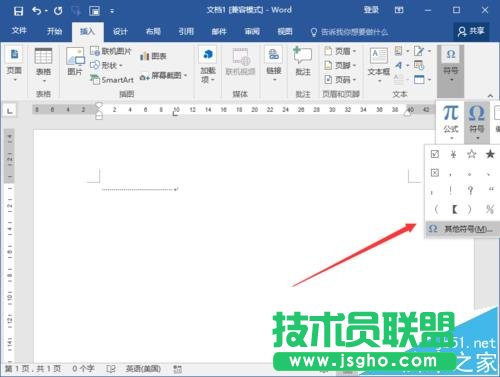
Task: Click the word count 0个字 in status bar
Action: point(83,368)
